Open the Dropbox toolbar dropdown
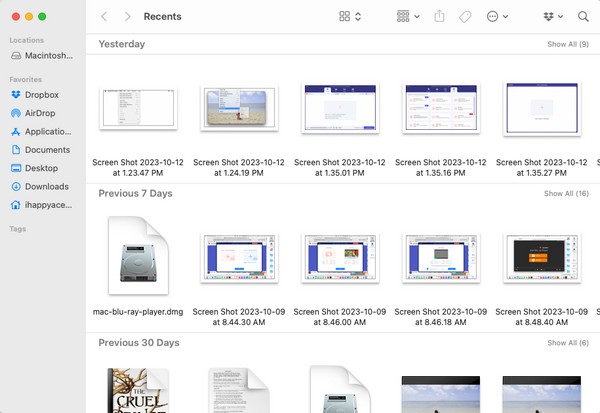600x413 pixels. (552, 17)
